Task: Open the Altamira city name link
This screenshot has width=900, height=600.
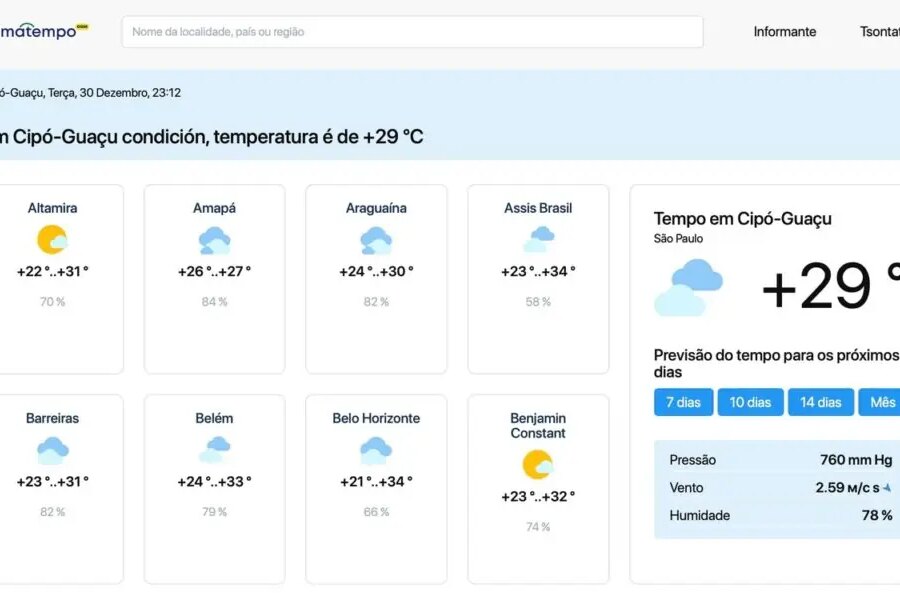Action: click(52, 208)
